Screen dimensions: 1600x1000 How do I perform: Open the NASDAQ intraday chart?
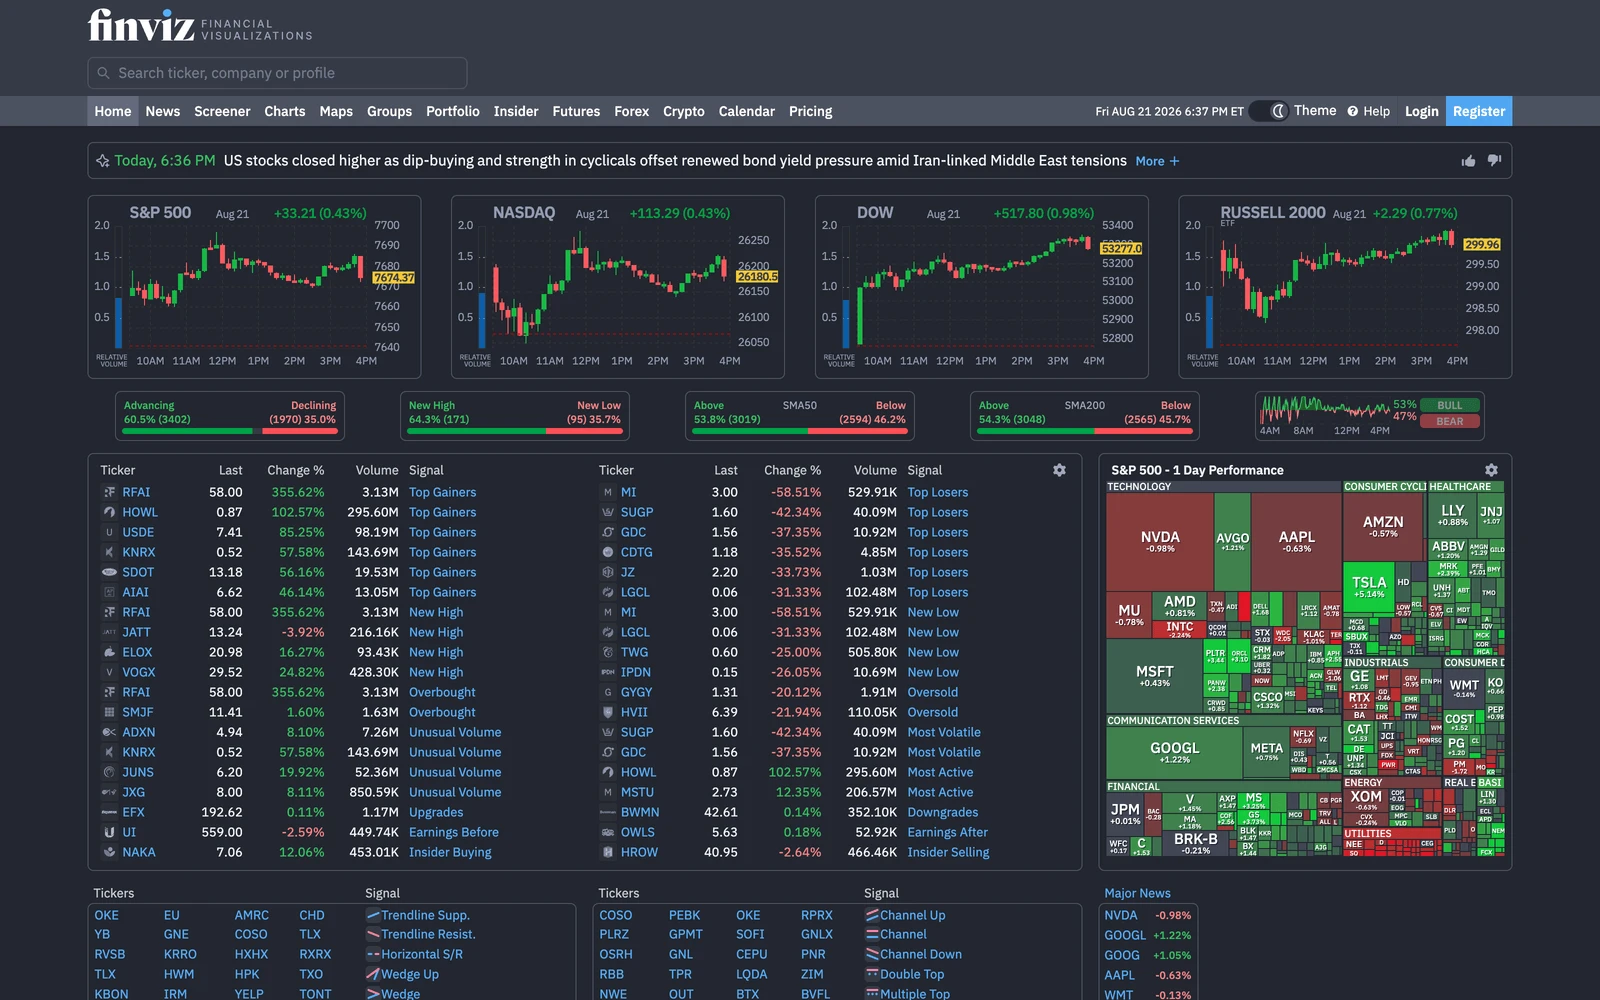(x=618, y=287)
